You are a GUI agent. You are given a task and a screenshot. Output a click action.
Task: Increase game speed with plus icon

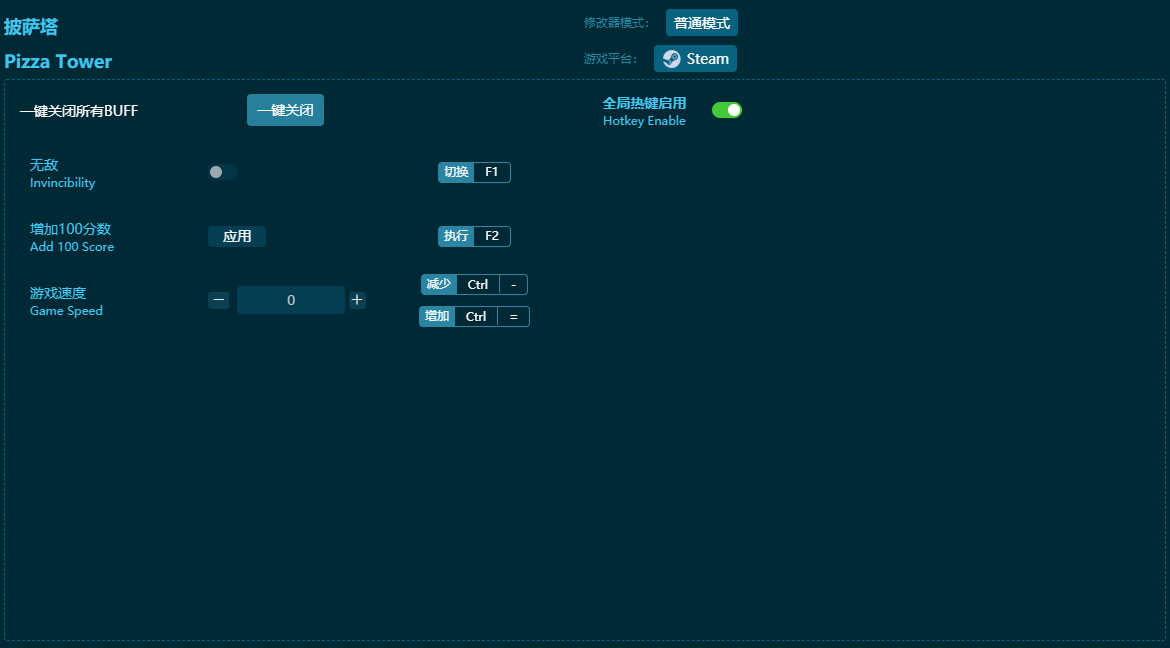(357, 300)
